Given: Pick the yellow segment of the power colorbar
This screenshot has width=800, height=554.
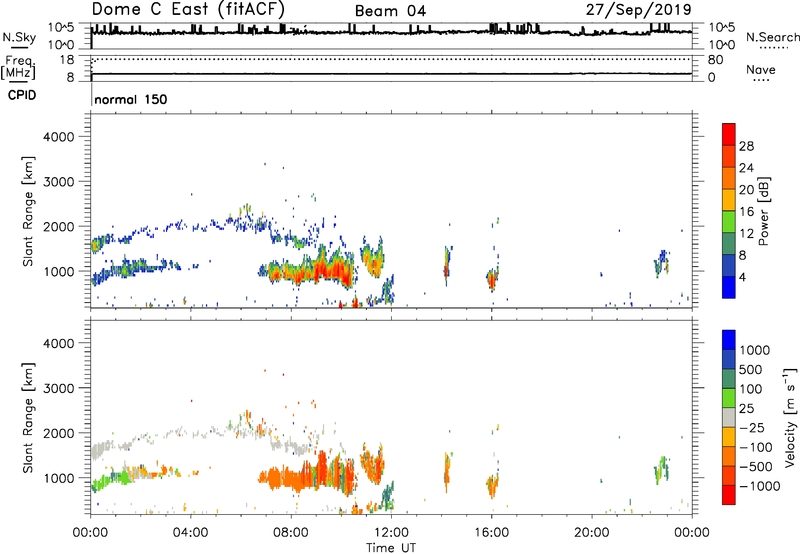Looking at the screenshot, I should pyautogui.click(x=729, y=199).
